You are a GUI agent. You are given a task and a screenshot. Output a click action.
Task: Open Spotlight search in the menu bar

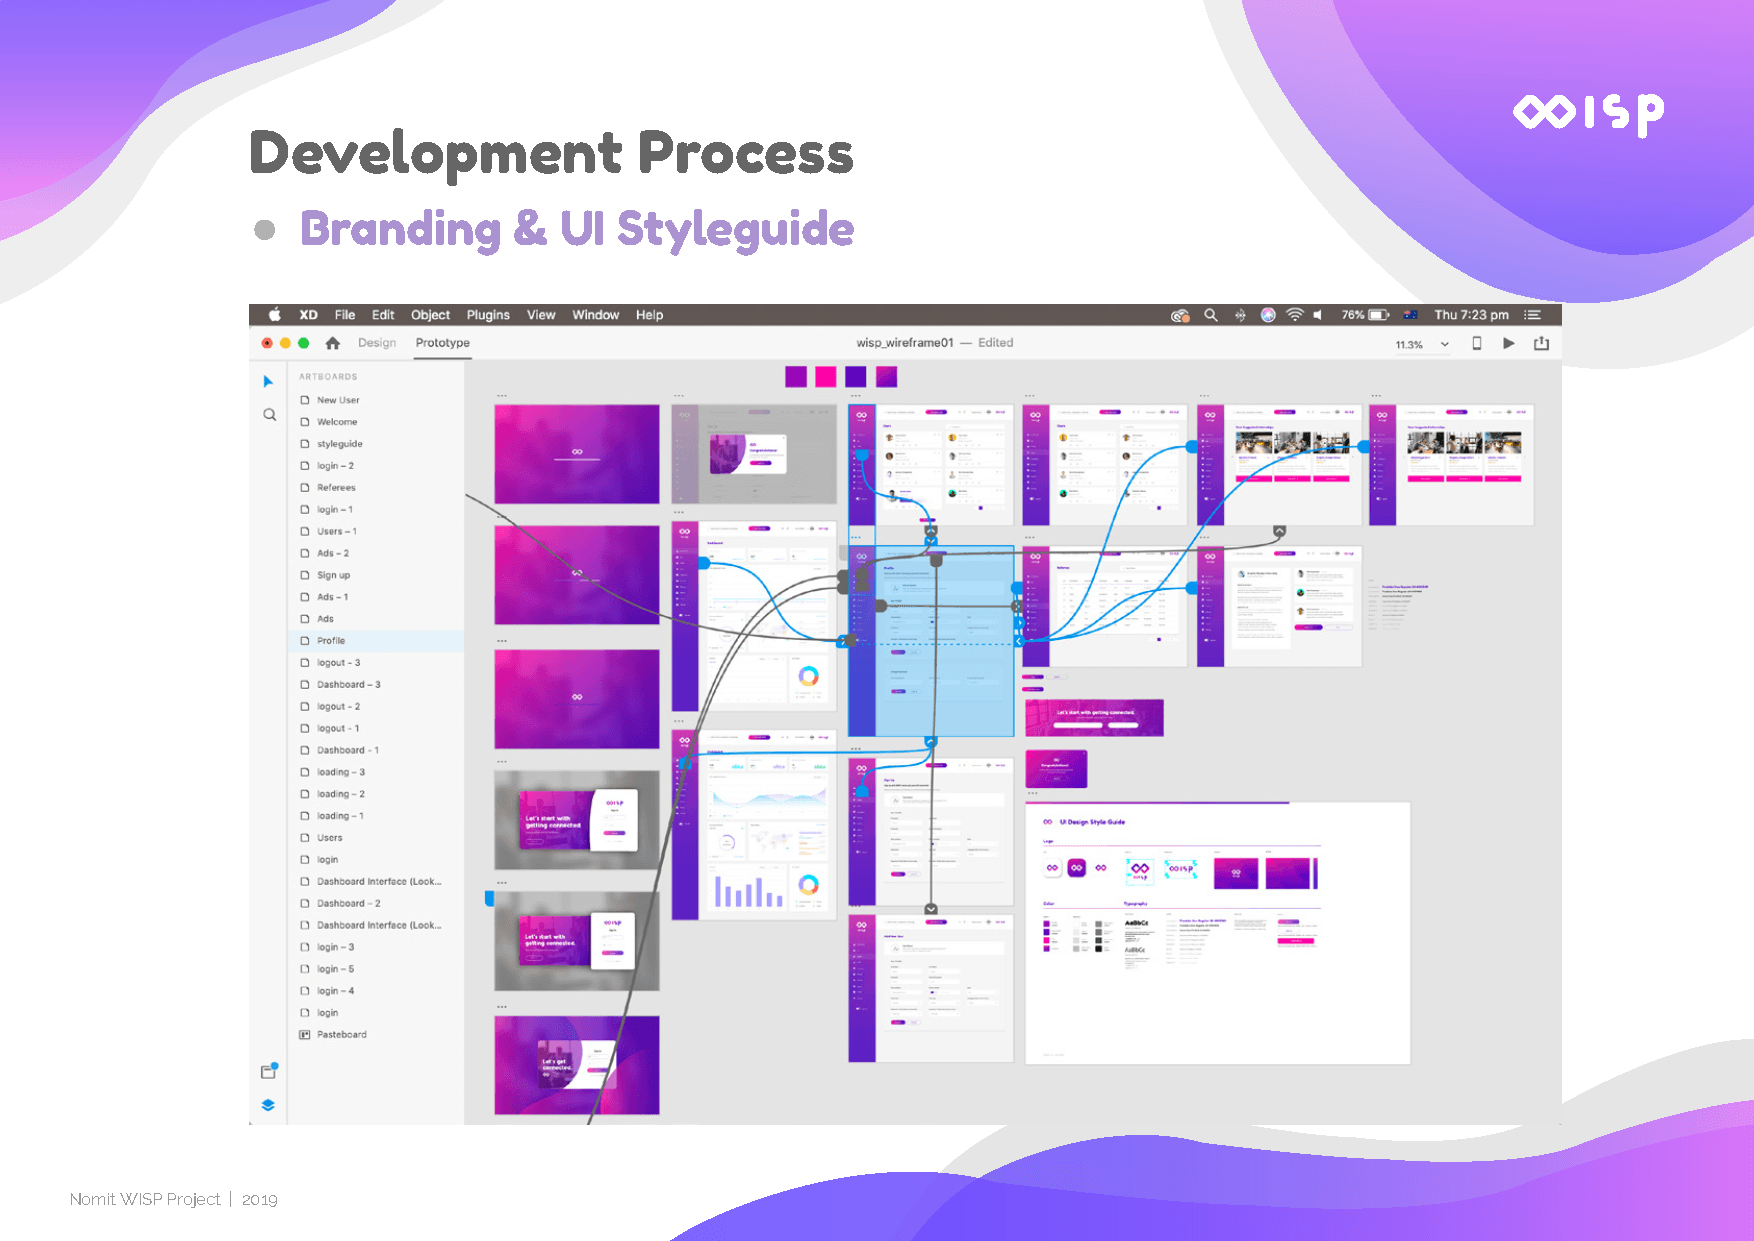pyautogui.click(x=1210, y=315)
